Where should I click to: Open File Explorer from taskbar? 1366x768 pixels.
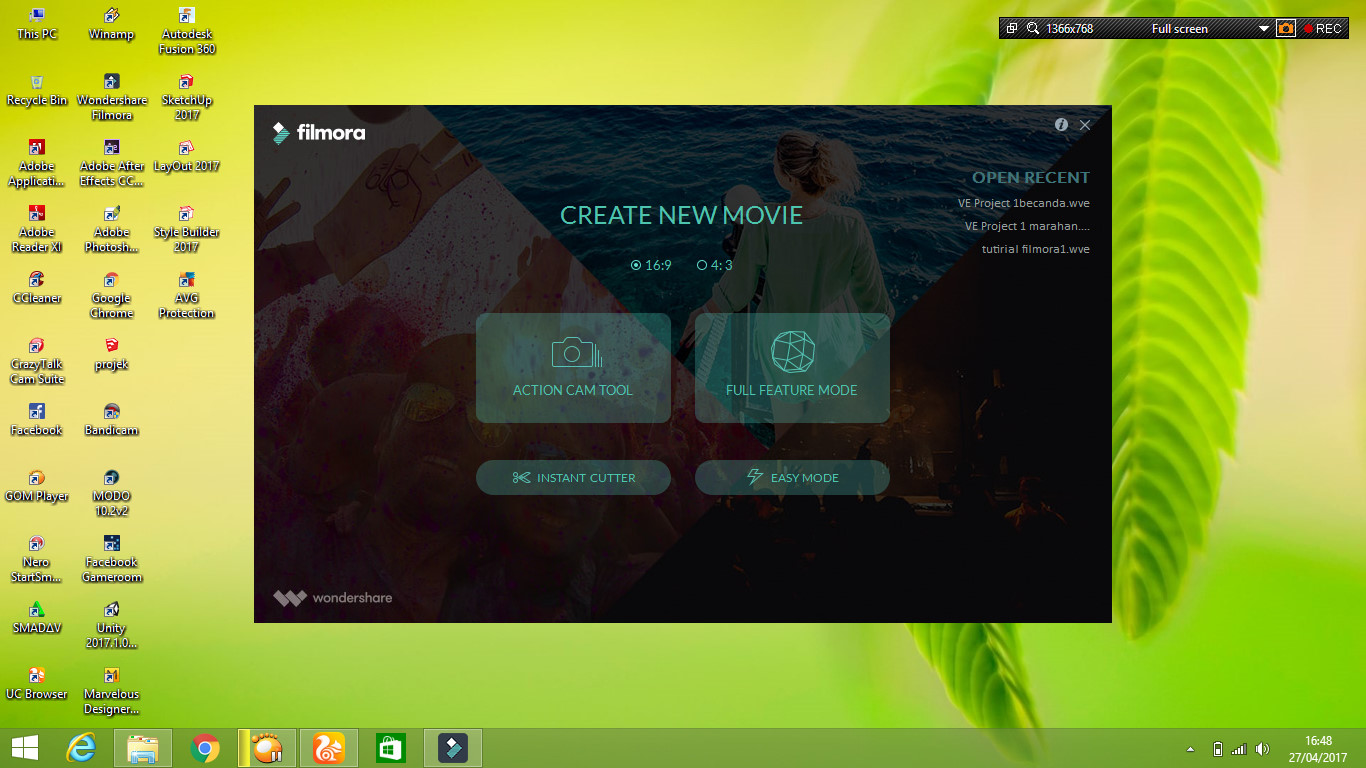click(143, 748)
